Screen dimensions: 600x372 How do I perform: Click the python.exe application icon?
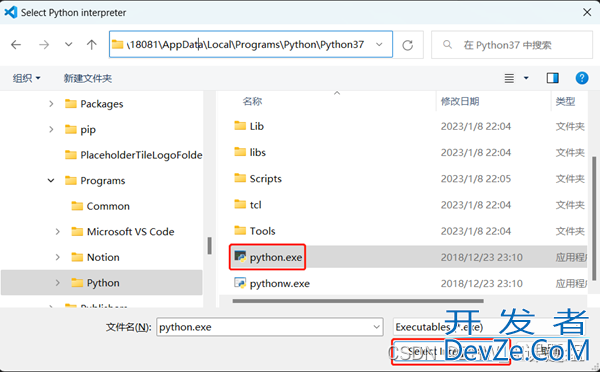(x=240, y=256)
